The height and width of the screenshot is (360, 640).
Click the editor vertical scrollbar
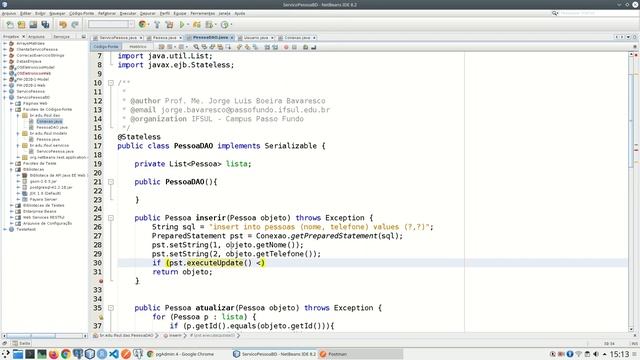pos(631,192)
